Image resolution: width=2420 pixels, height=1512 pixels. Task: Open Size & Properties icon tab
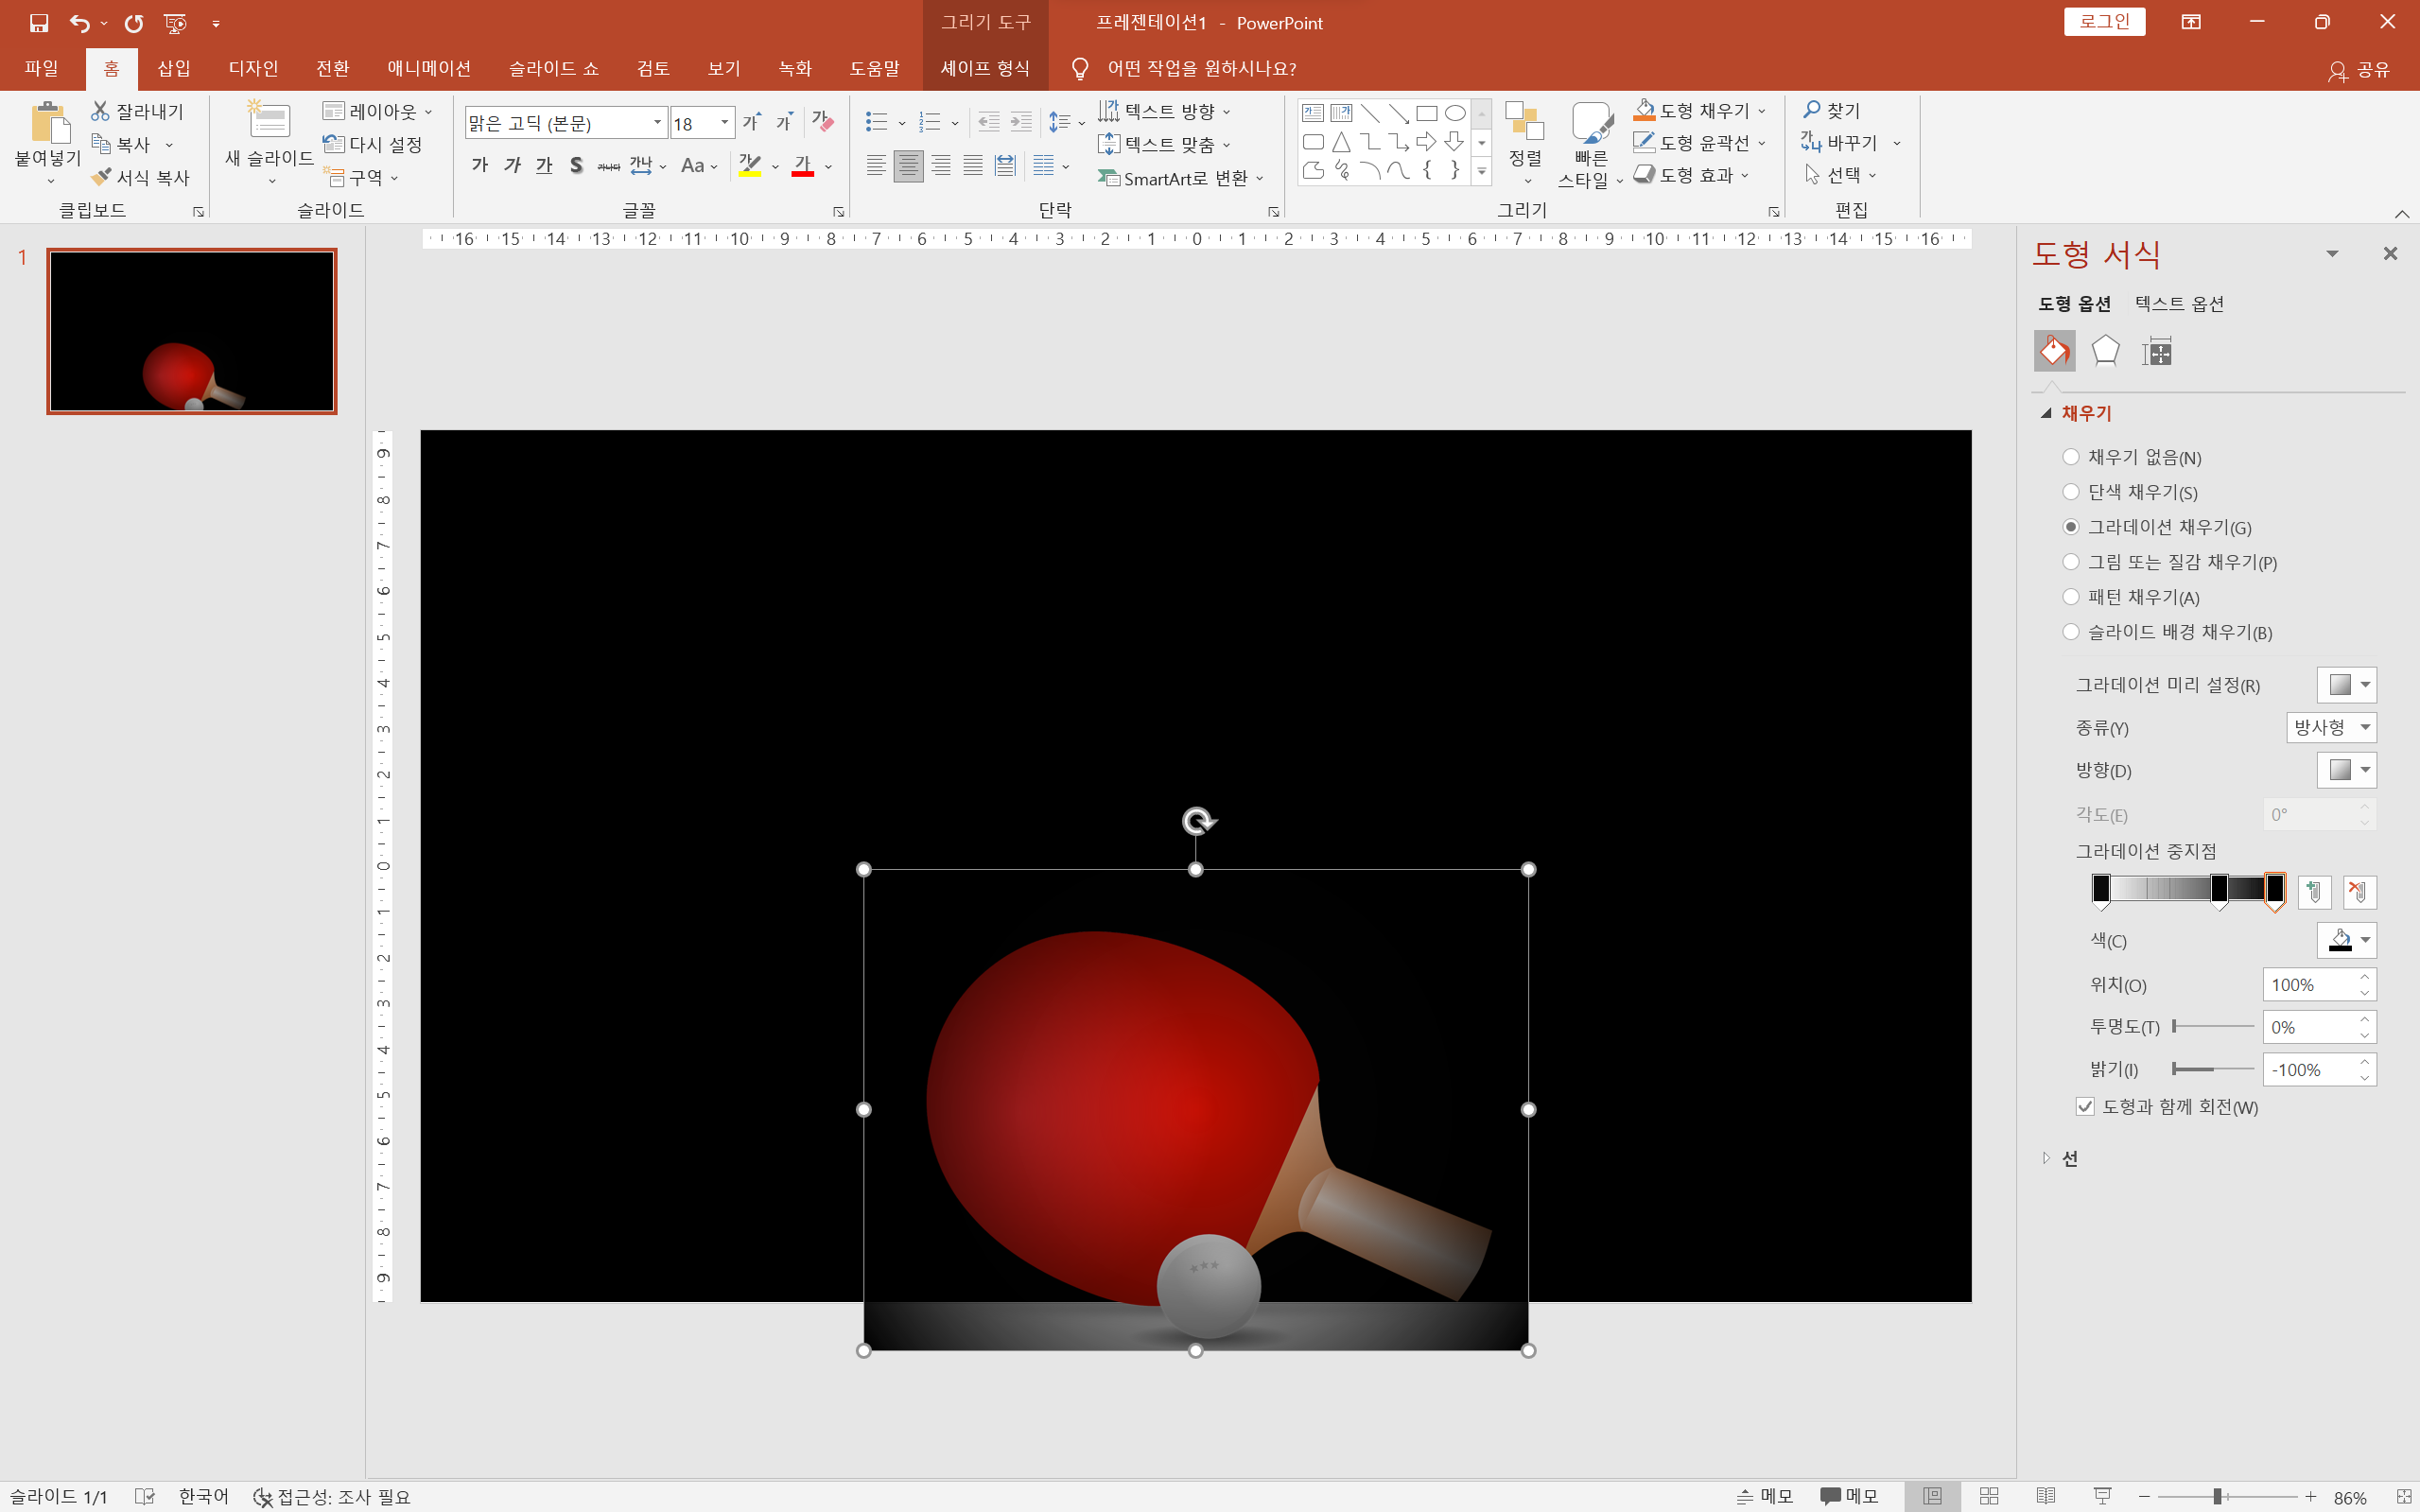pyautogui.click(x=2157, y=351)
